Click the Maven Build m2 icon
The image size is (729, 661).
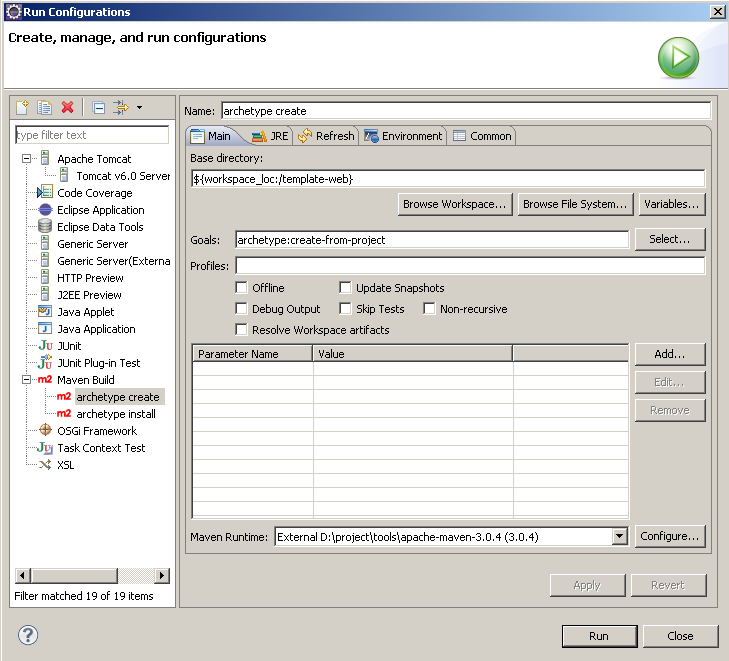coord(45,379)
